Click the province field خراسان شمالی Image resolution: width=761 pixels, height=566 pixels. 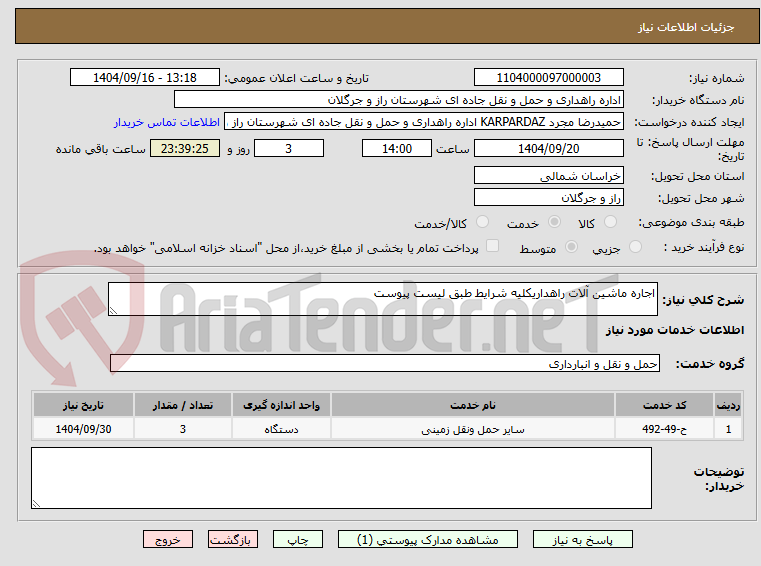click(548, 175)
